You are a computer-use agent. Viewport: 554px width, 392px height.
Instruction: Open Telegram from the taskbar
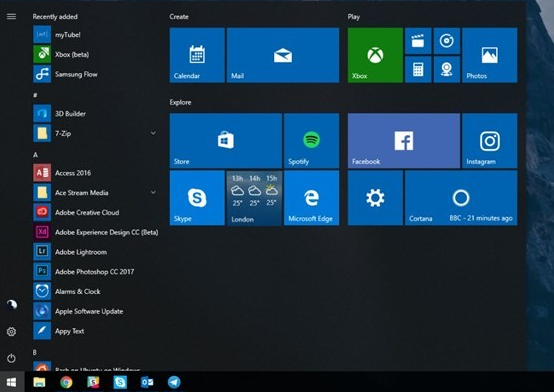(174, 382)
